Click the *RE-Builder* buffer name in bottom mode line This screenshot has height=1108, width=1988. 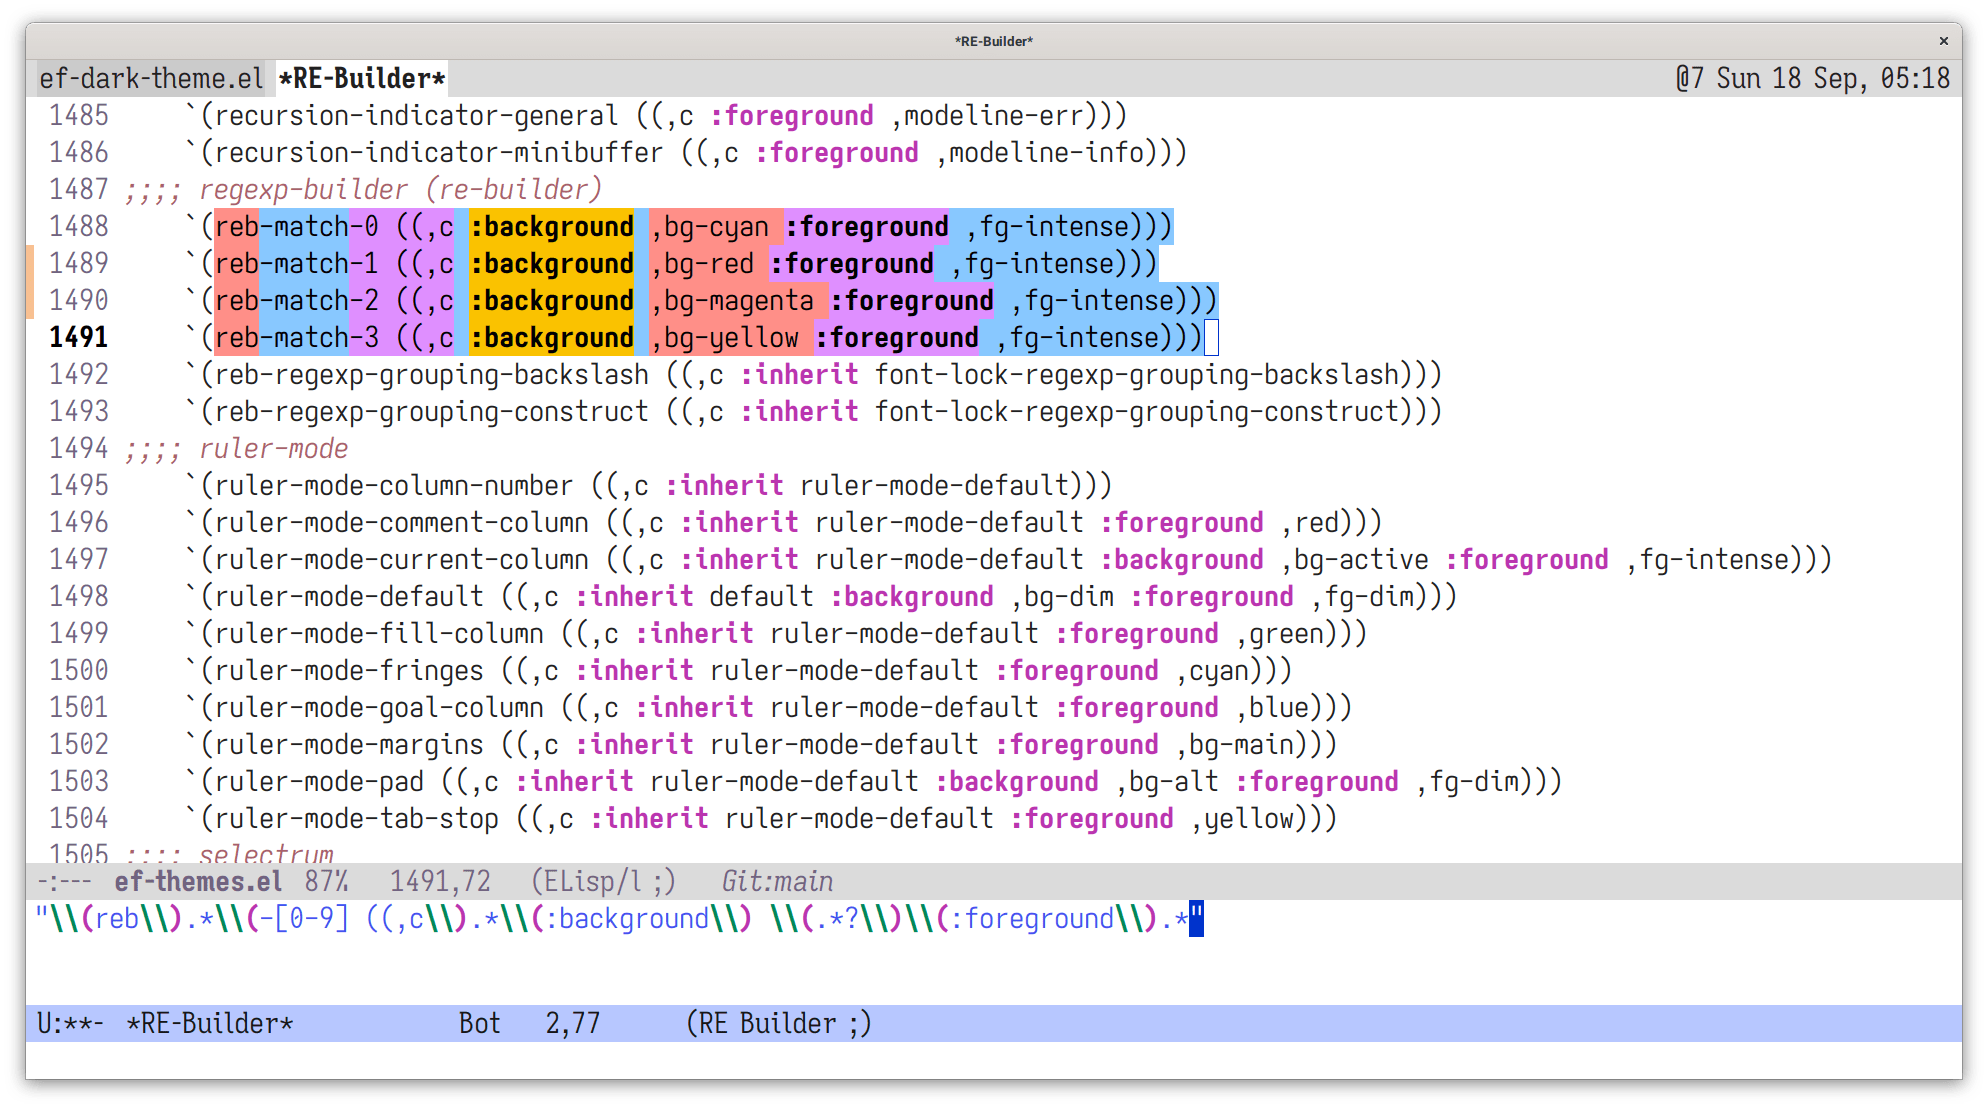click(210, 1023)
